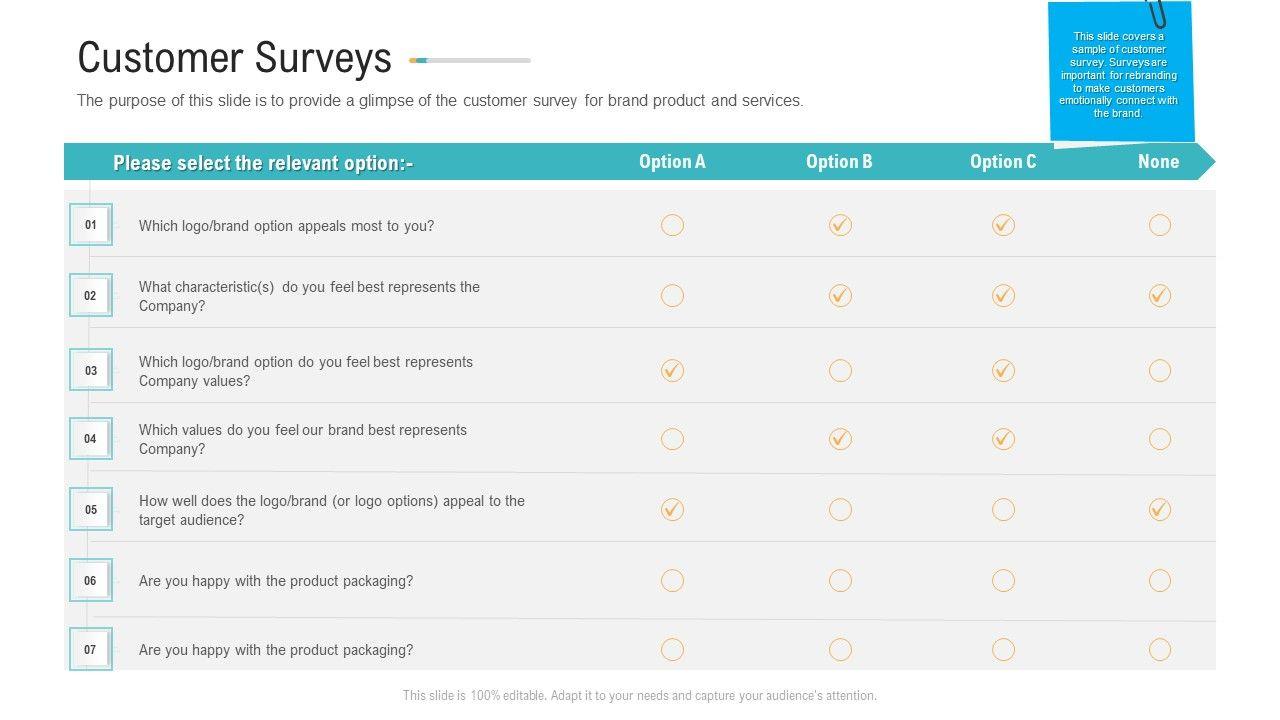Viewport: 1280px width, 720px height.
Task: Click the 01 number badge
Action: tap(91, 225)
